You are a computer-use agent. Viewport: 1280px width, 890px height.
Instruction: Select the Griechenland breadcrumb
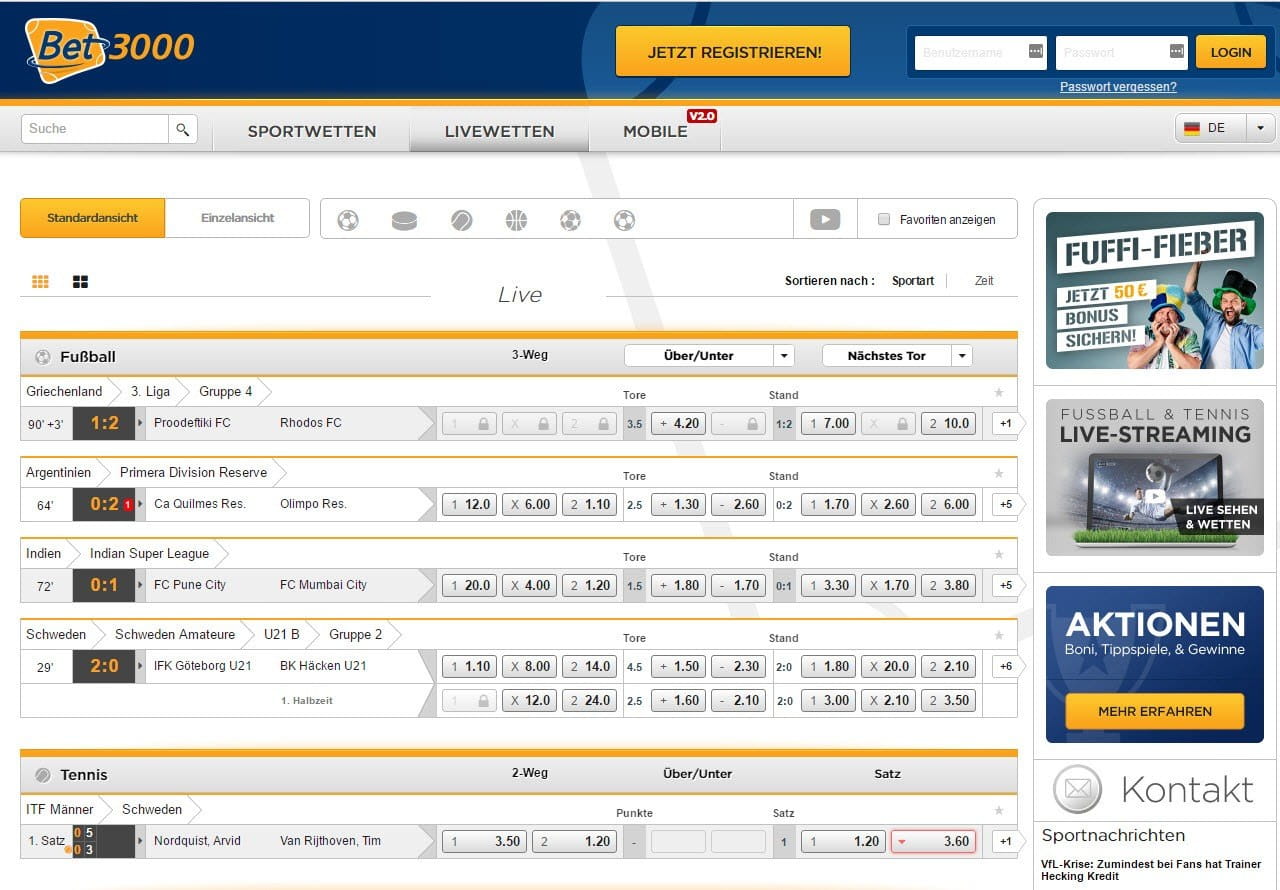tap(64, 391)
